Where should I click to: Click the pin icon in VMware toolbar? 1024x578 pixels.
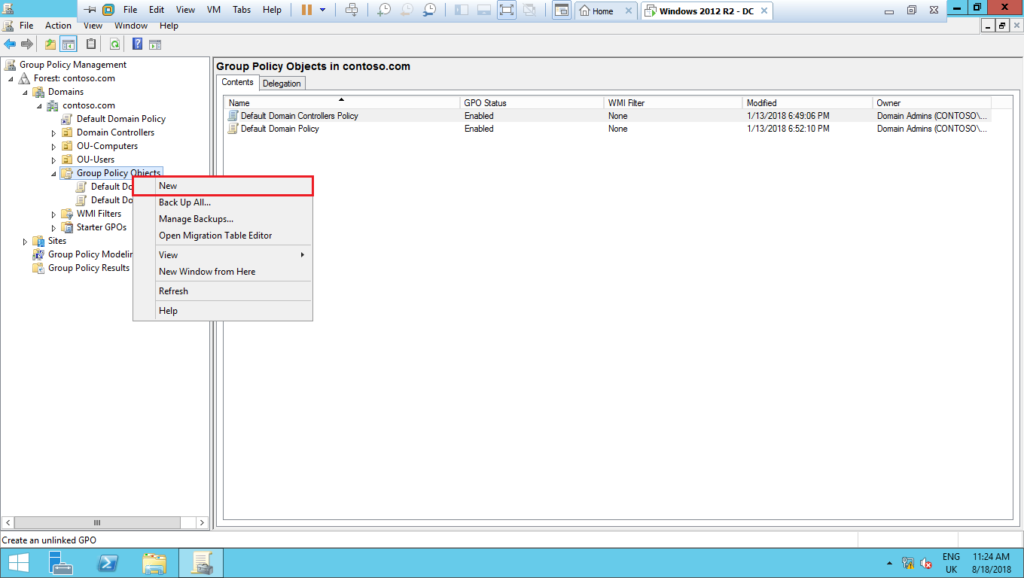[x=90, y=10]
